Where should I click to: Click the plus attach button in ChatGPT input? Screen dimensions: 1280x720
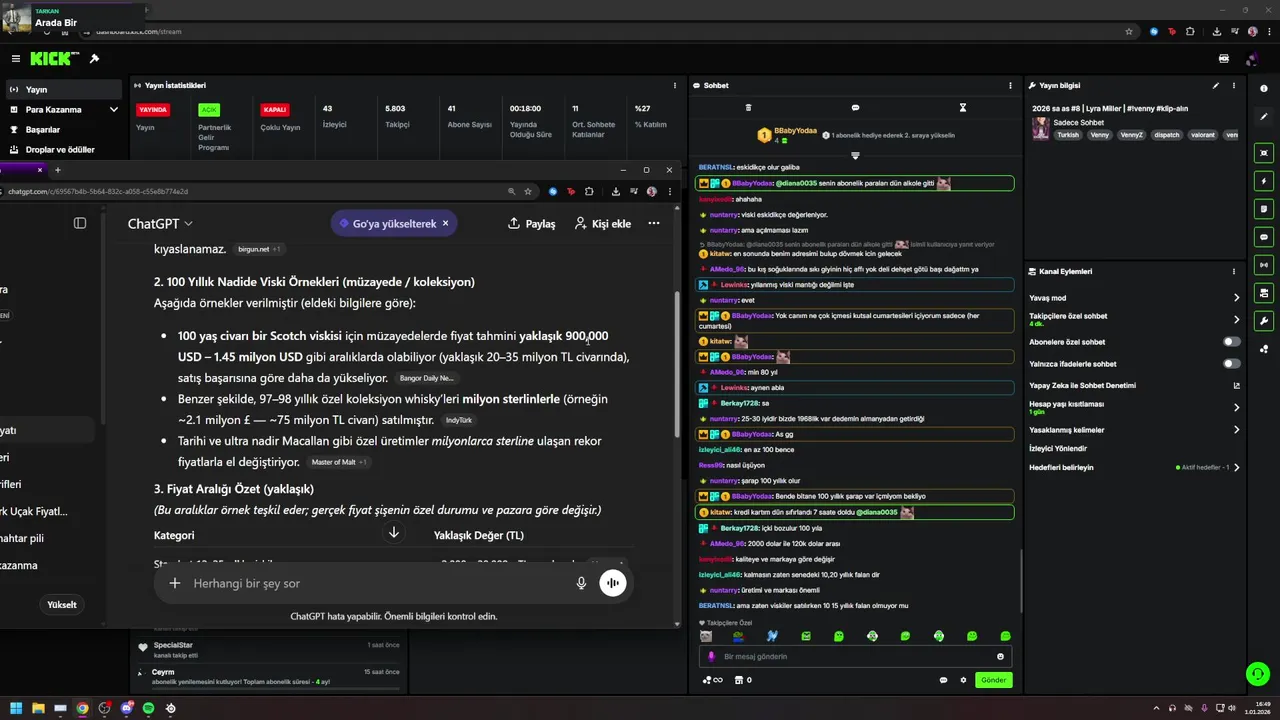coord(174,583)
